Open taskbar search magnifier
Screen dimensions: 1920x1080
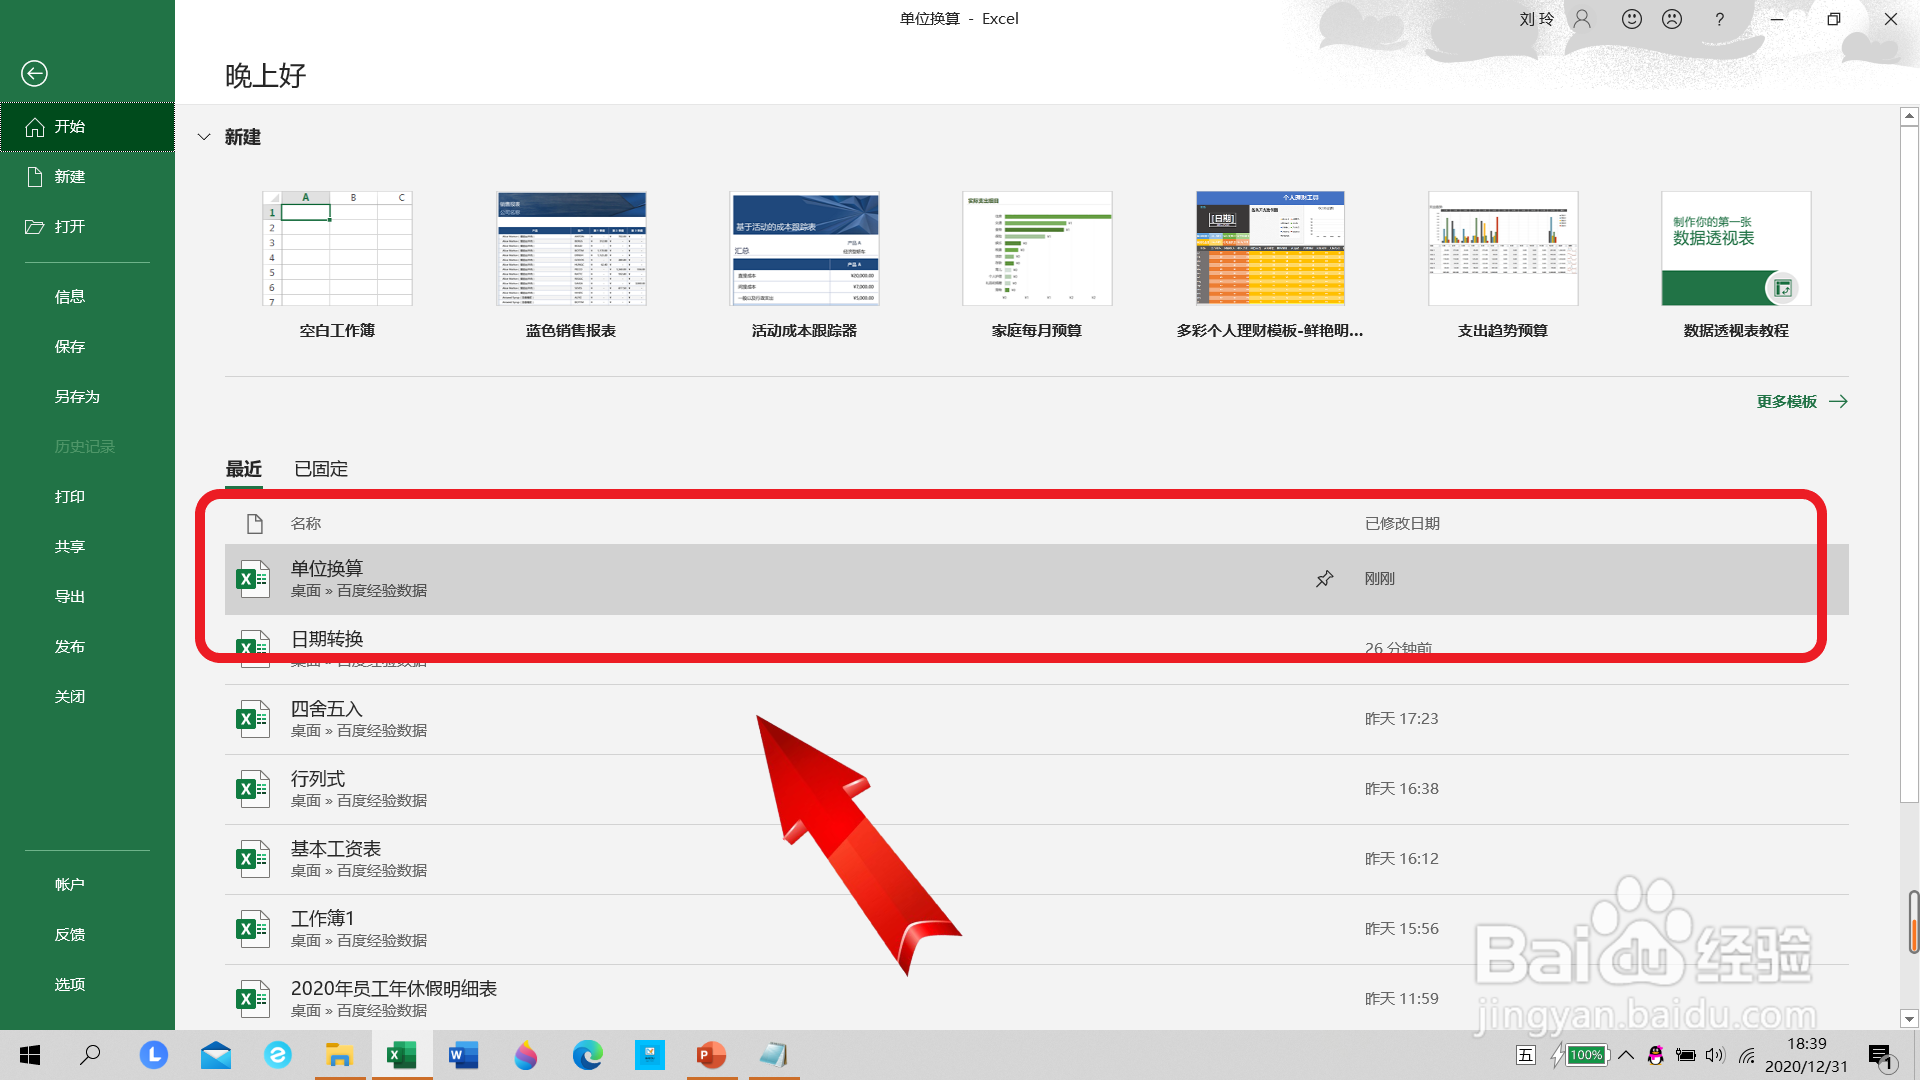pyautogui.click(x=90, y=1055)
